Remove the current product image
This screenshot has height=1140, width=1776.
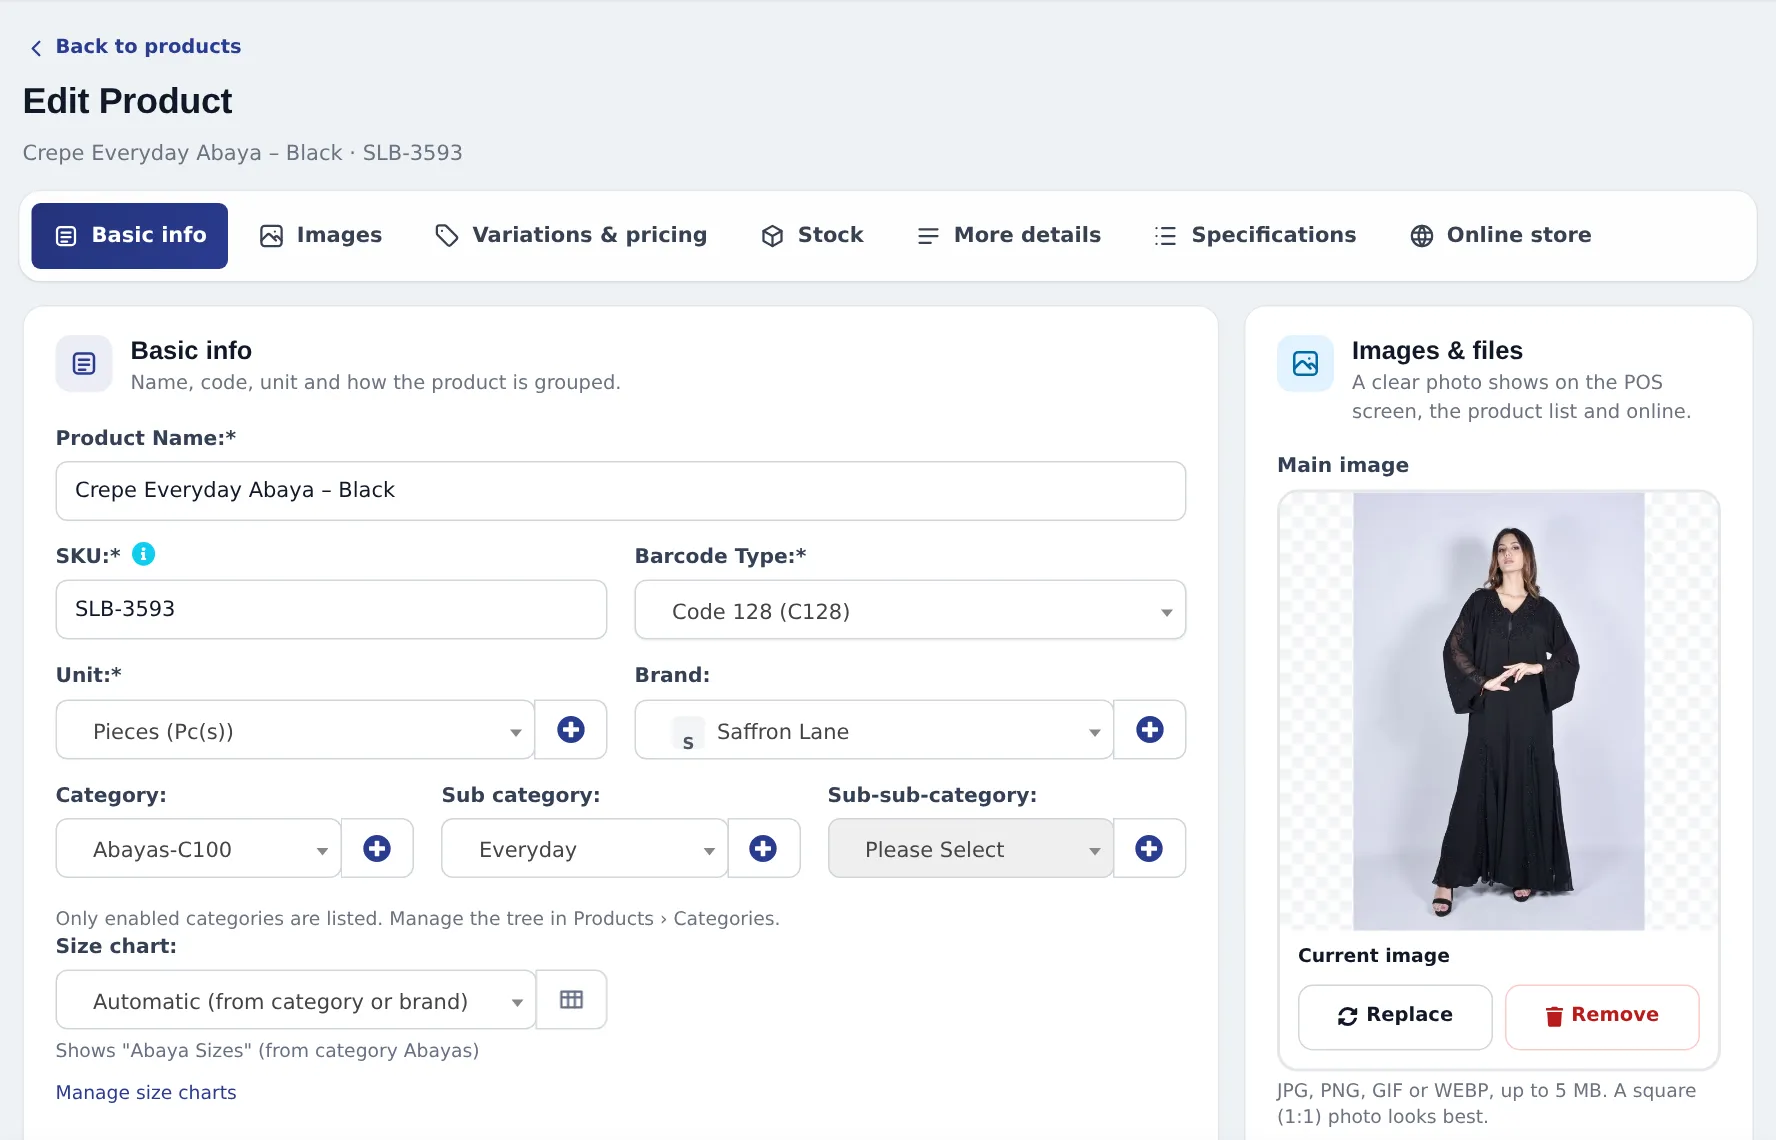pos(1602,1016)
